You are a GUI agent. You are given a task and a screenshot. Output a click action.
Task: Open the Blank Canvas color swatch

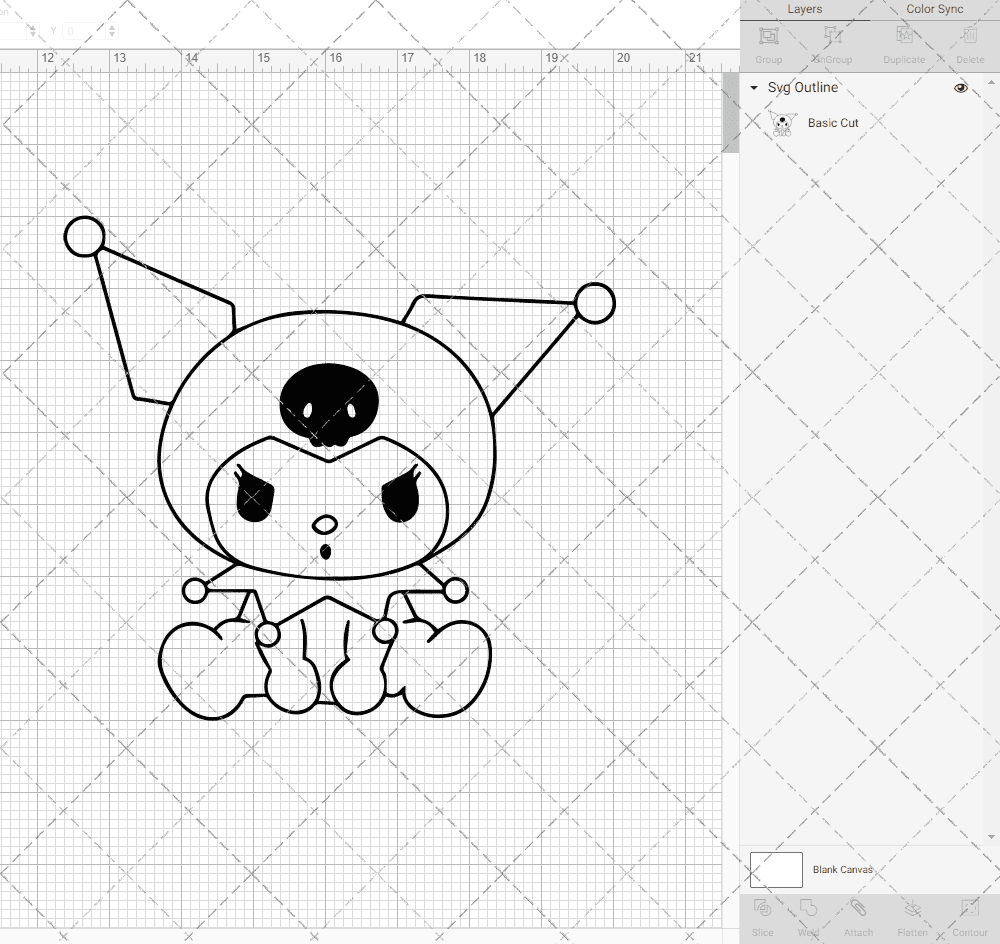click(x=776, y=869)
